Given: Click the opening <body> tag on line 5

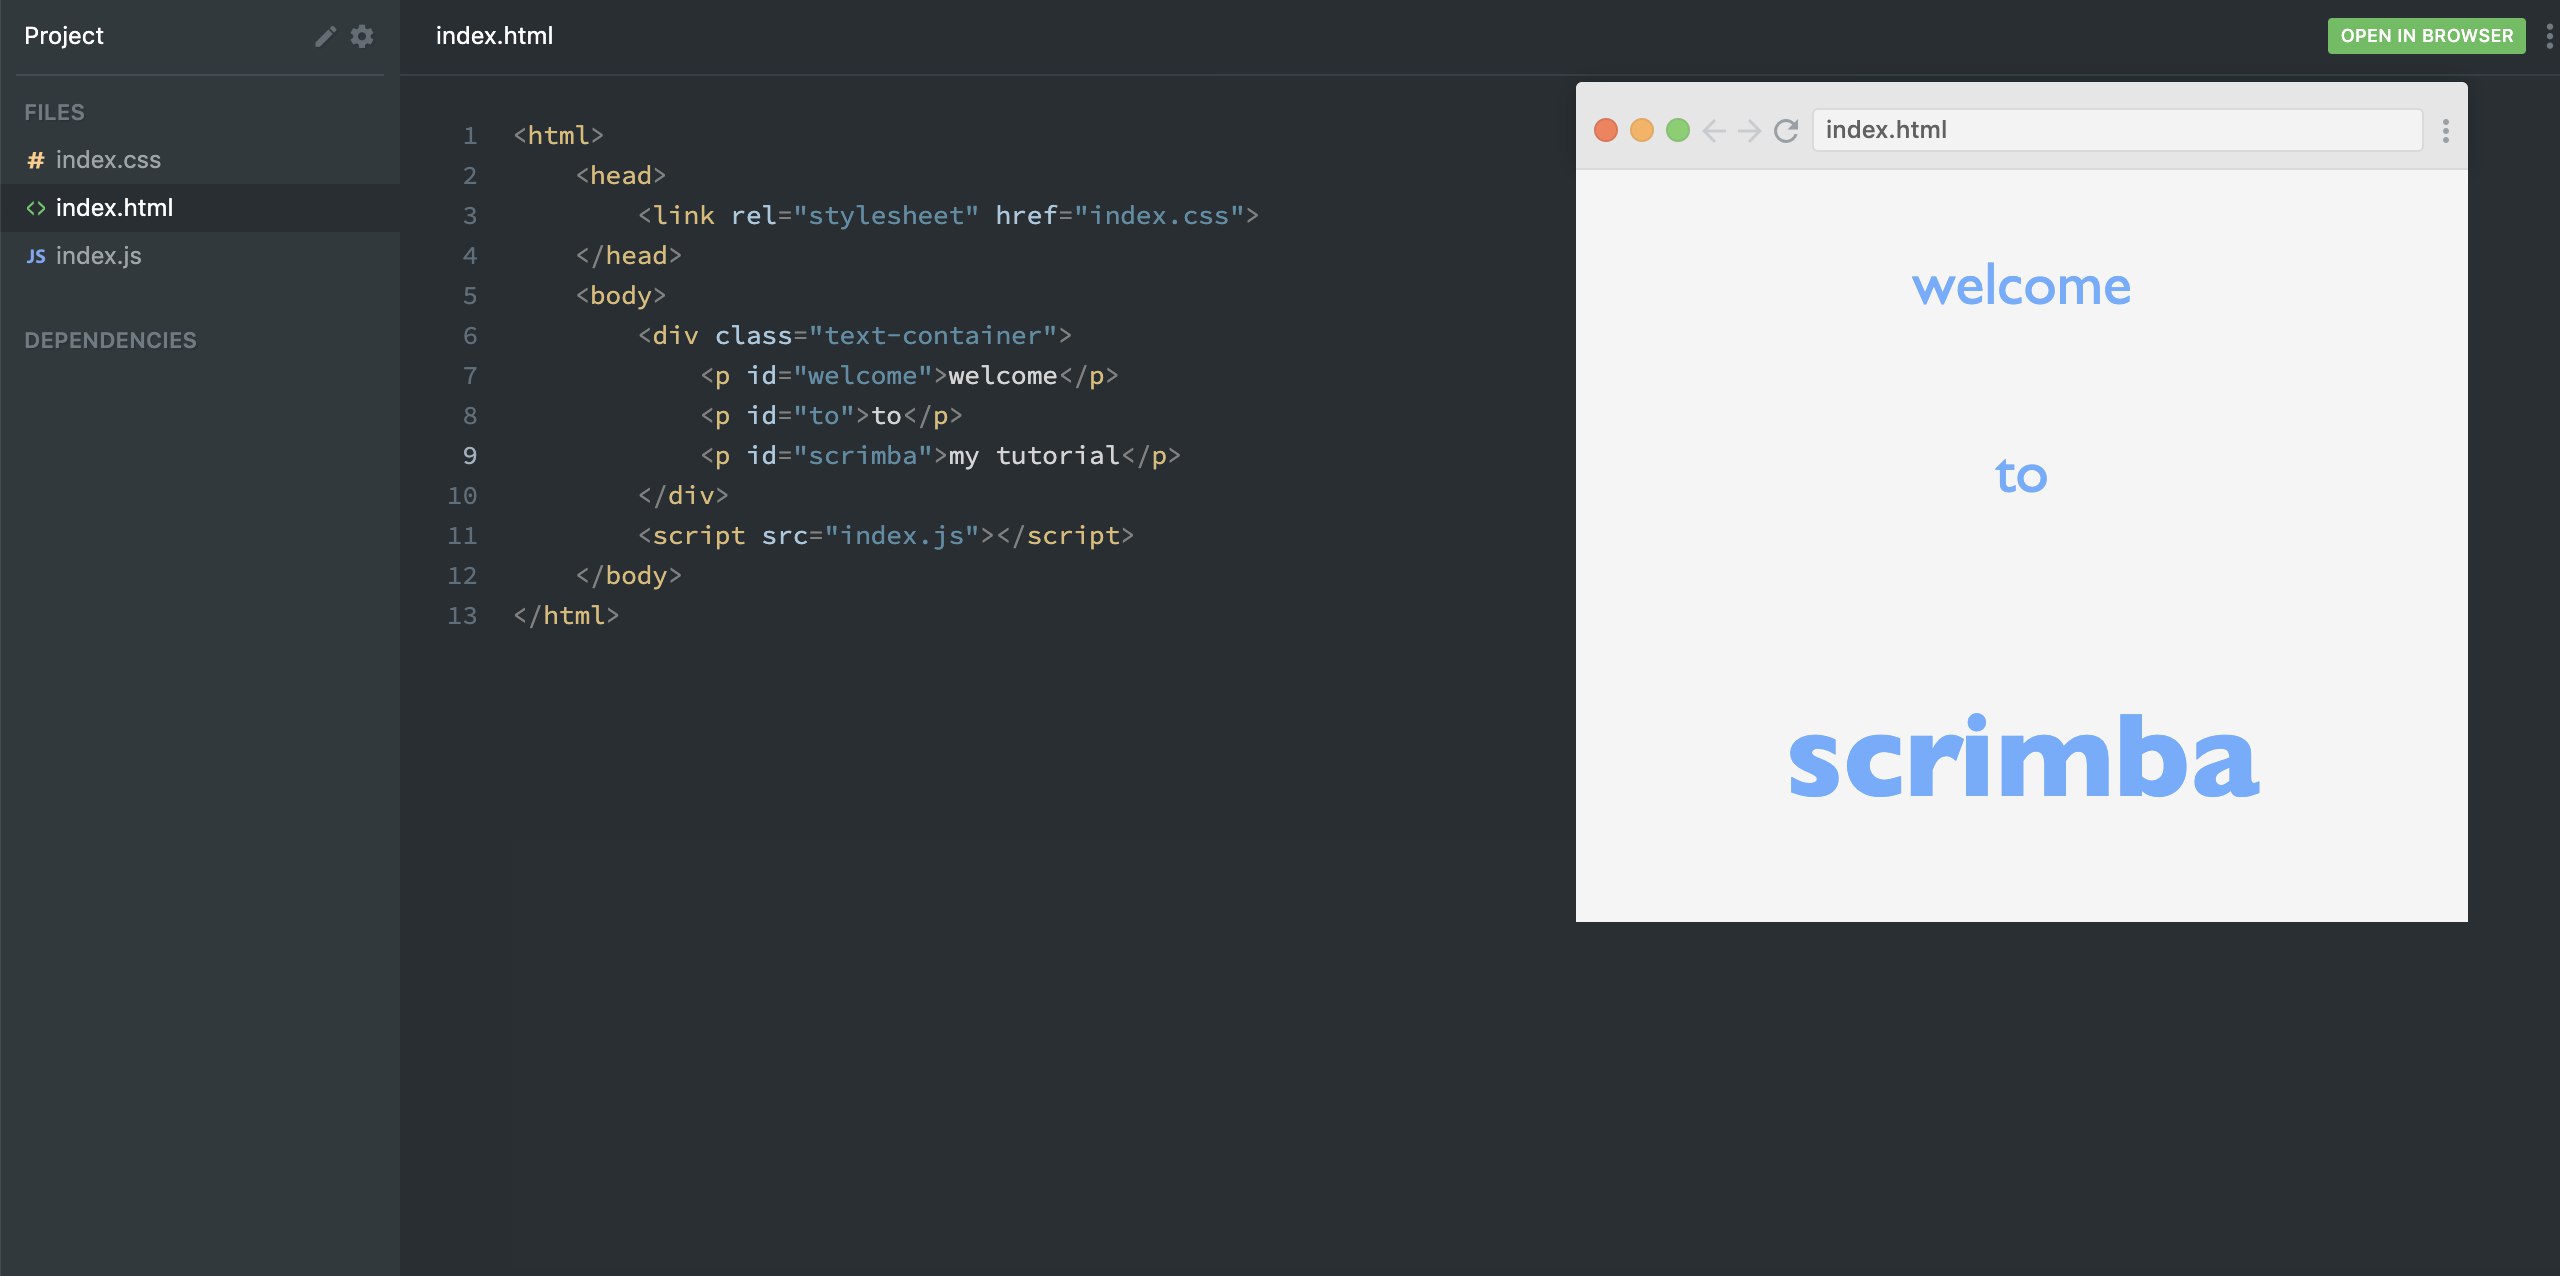Looking at the screenshot, I should (x=620, y=296).
